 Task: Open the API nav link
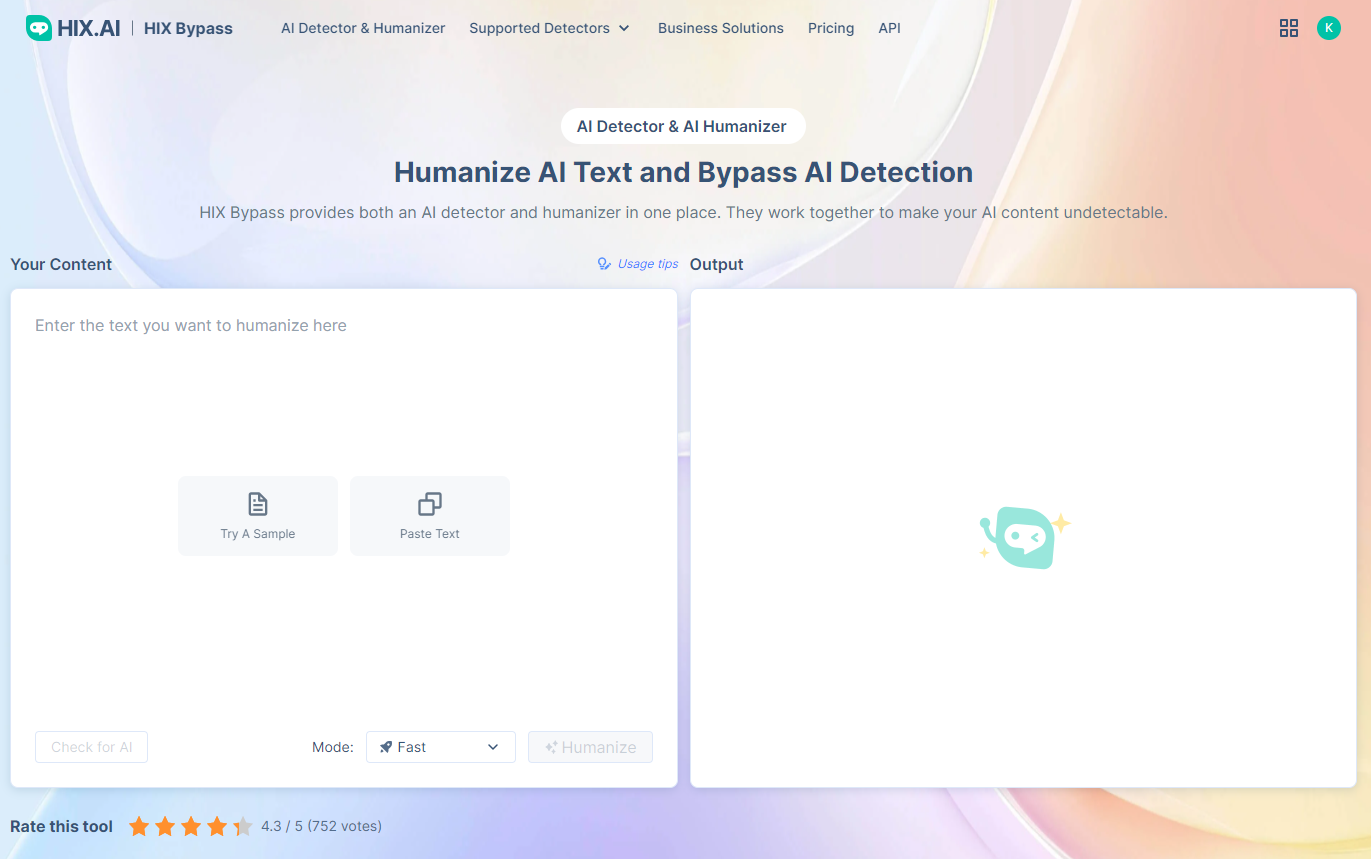(889, 28)
